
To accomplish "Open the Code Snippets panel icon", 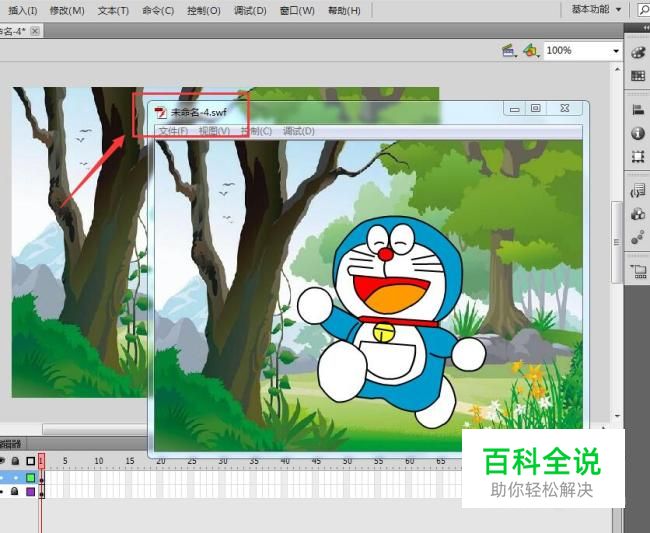I will click(x=638, y=191).
